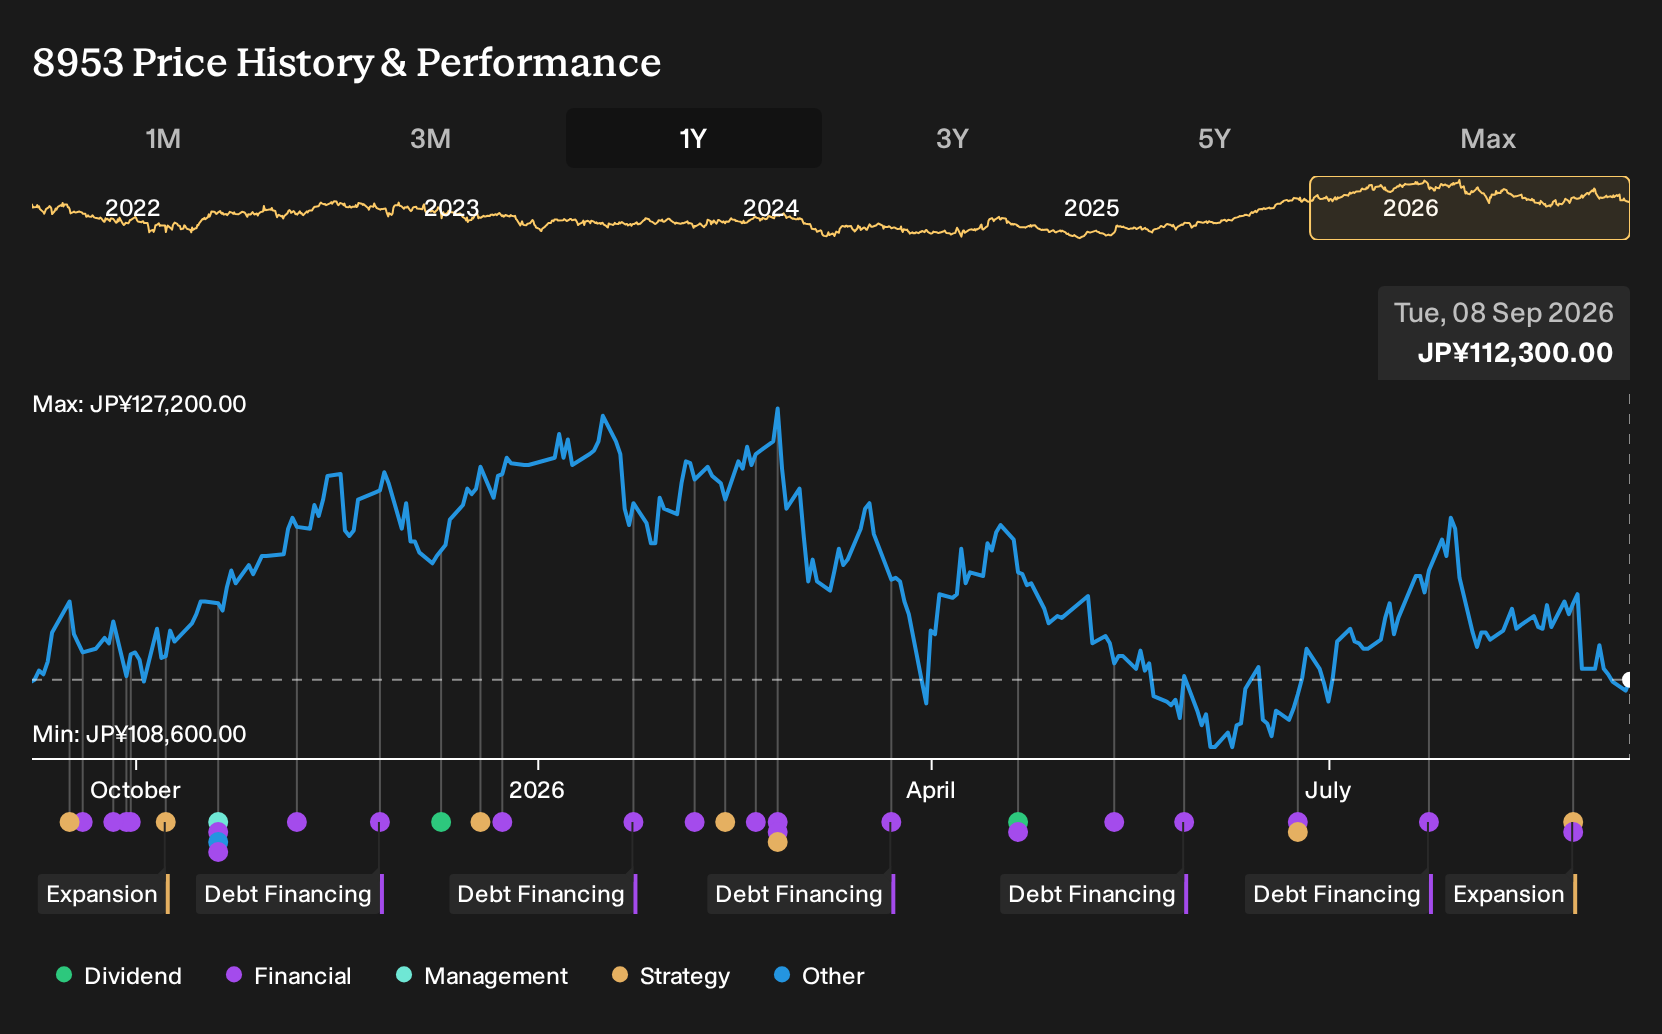Click the April axis label
Screen dimensions: 1662x1034
tap(931, 790)
